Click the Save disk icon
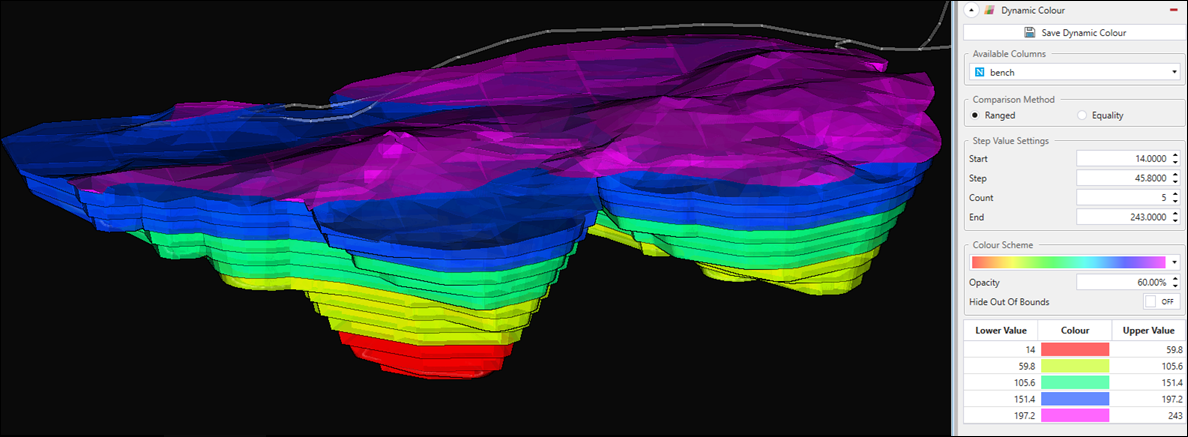 (1029, 33)
